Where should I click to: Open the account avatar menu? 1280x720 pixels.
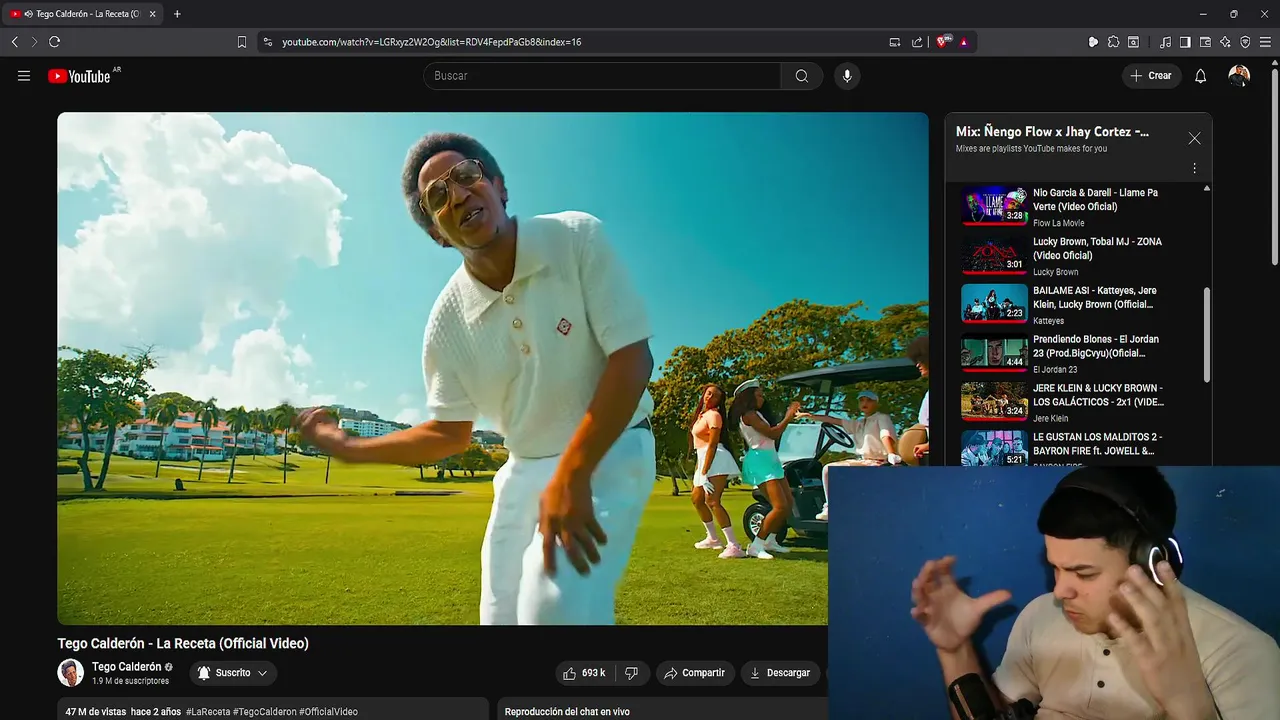[1239, 76]
